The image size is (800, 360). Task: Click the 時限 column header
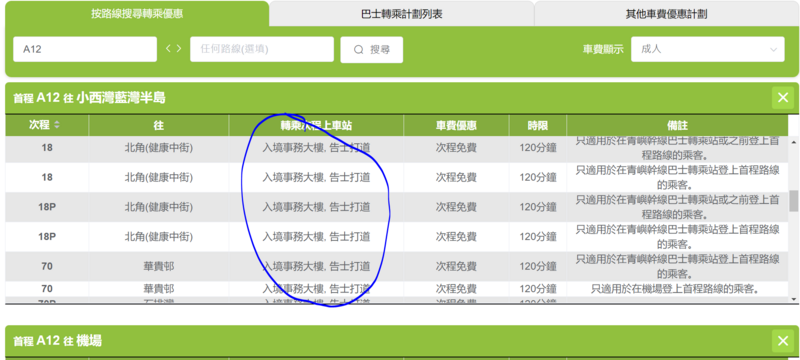coord(538,125)
